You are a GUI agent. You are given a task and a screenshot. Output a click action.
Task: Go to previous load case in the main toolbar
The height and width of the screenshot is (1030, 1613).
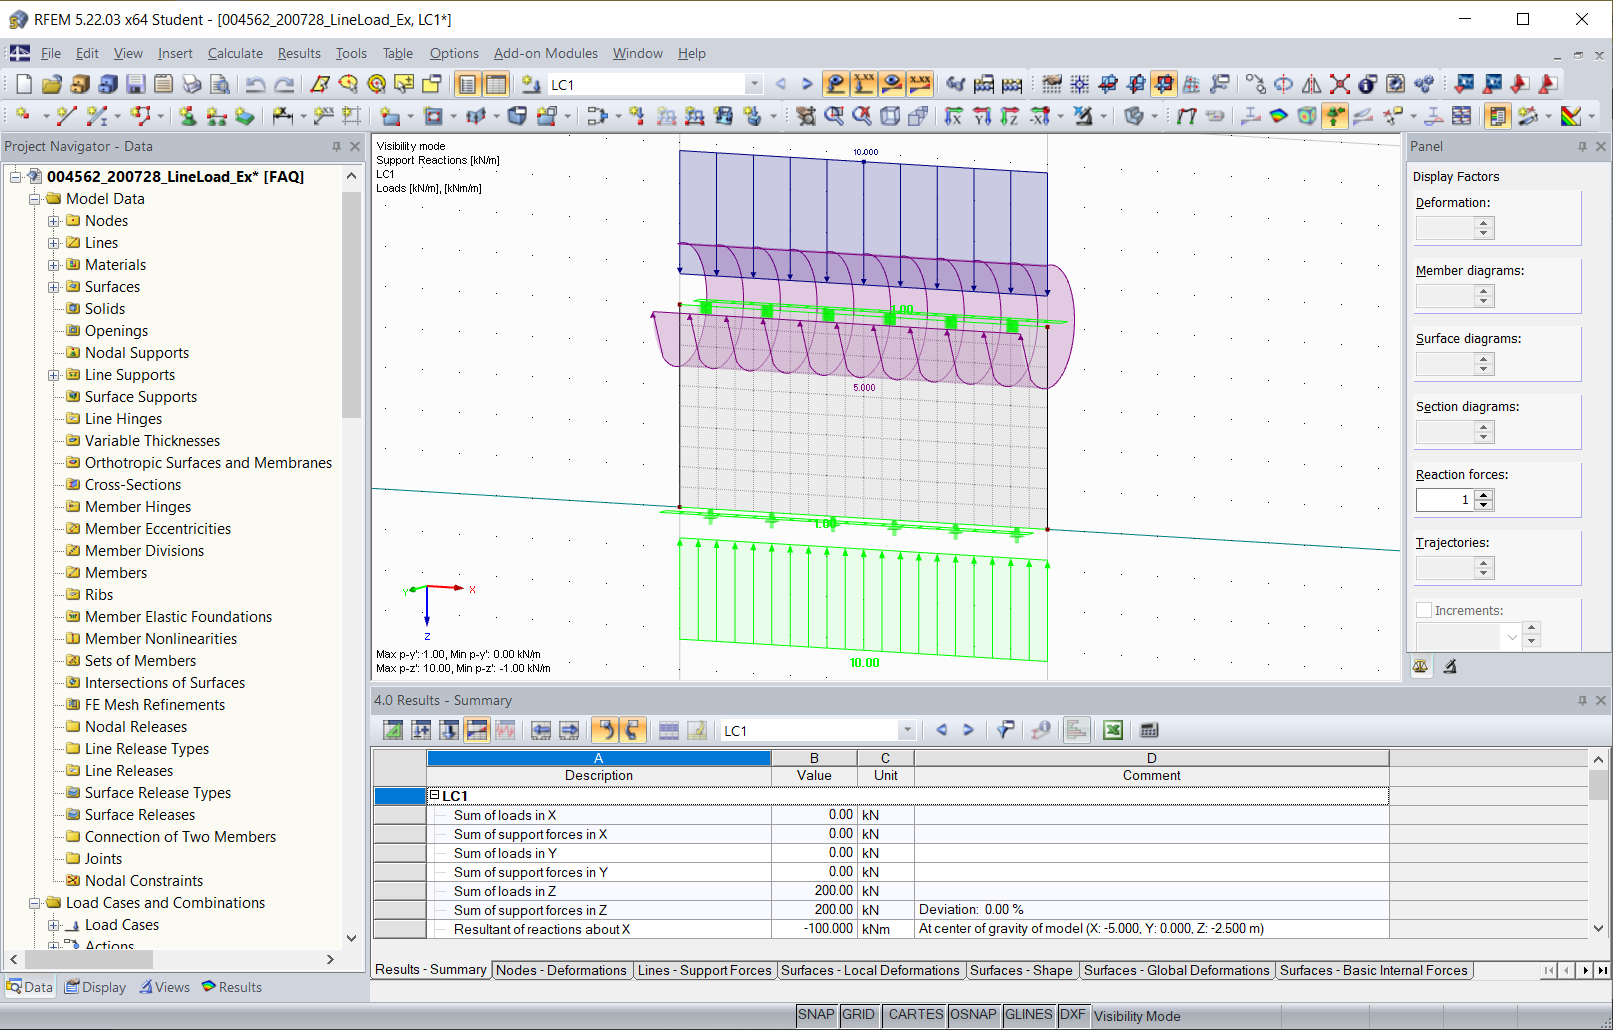781,84
